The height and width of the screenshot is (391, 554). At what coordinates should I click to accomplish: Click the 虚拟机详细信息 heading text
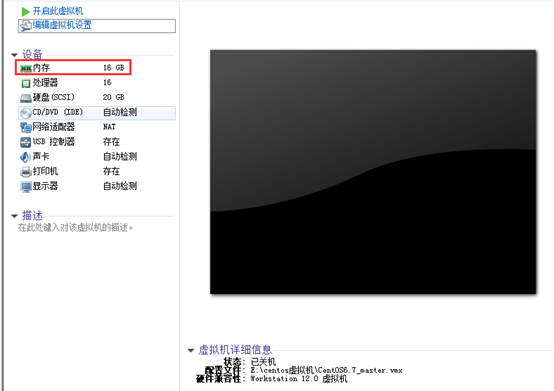[x=235, y=350]
